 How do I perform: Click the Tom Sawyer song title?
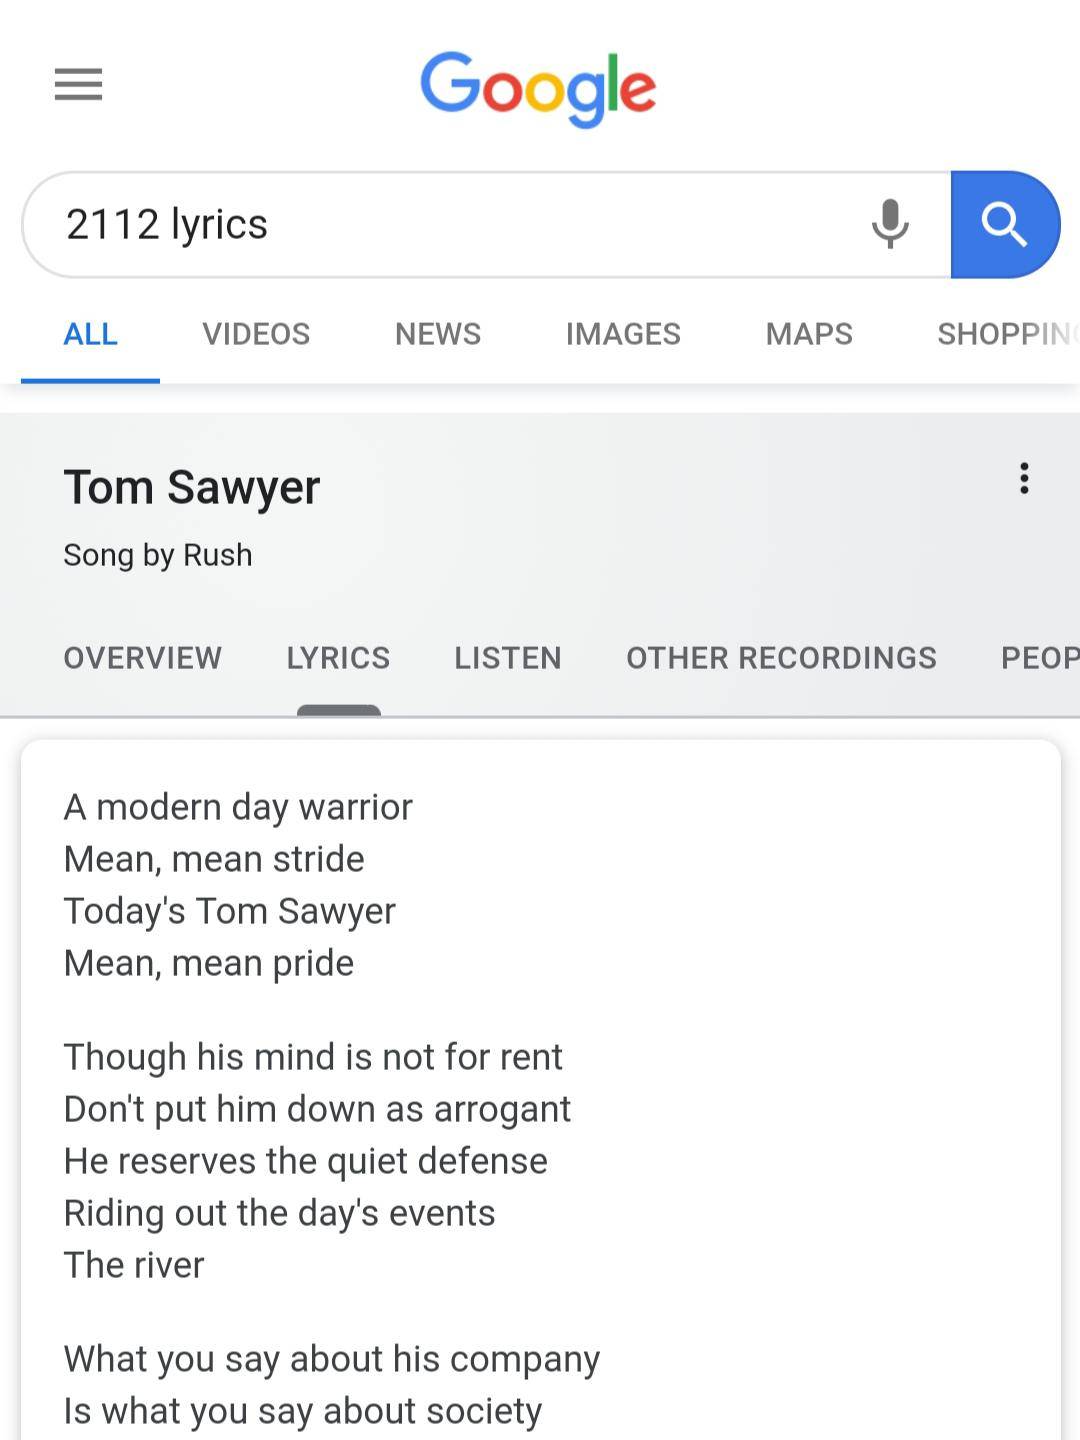point(192,488)
